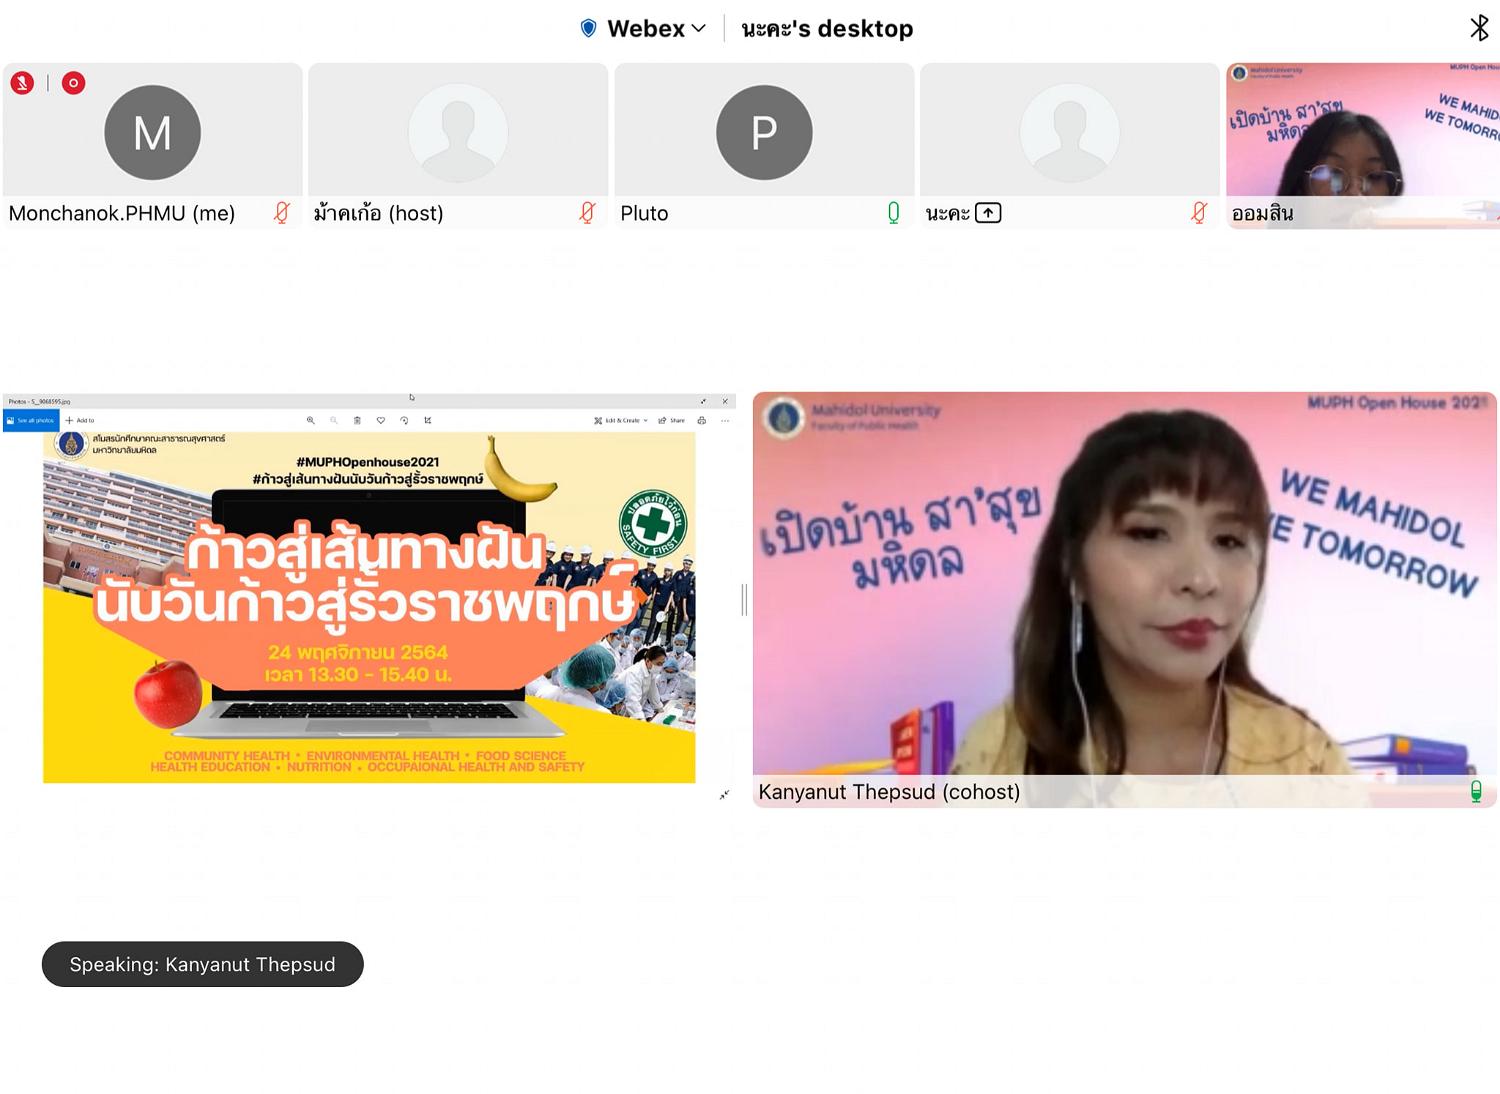Click the Photos window maximize arrows icon
Image resolution: width=1500 pixels, height=1094 pixels.
tap(703, 401)
